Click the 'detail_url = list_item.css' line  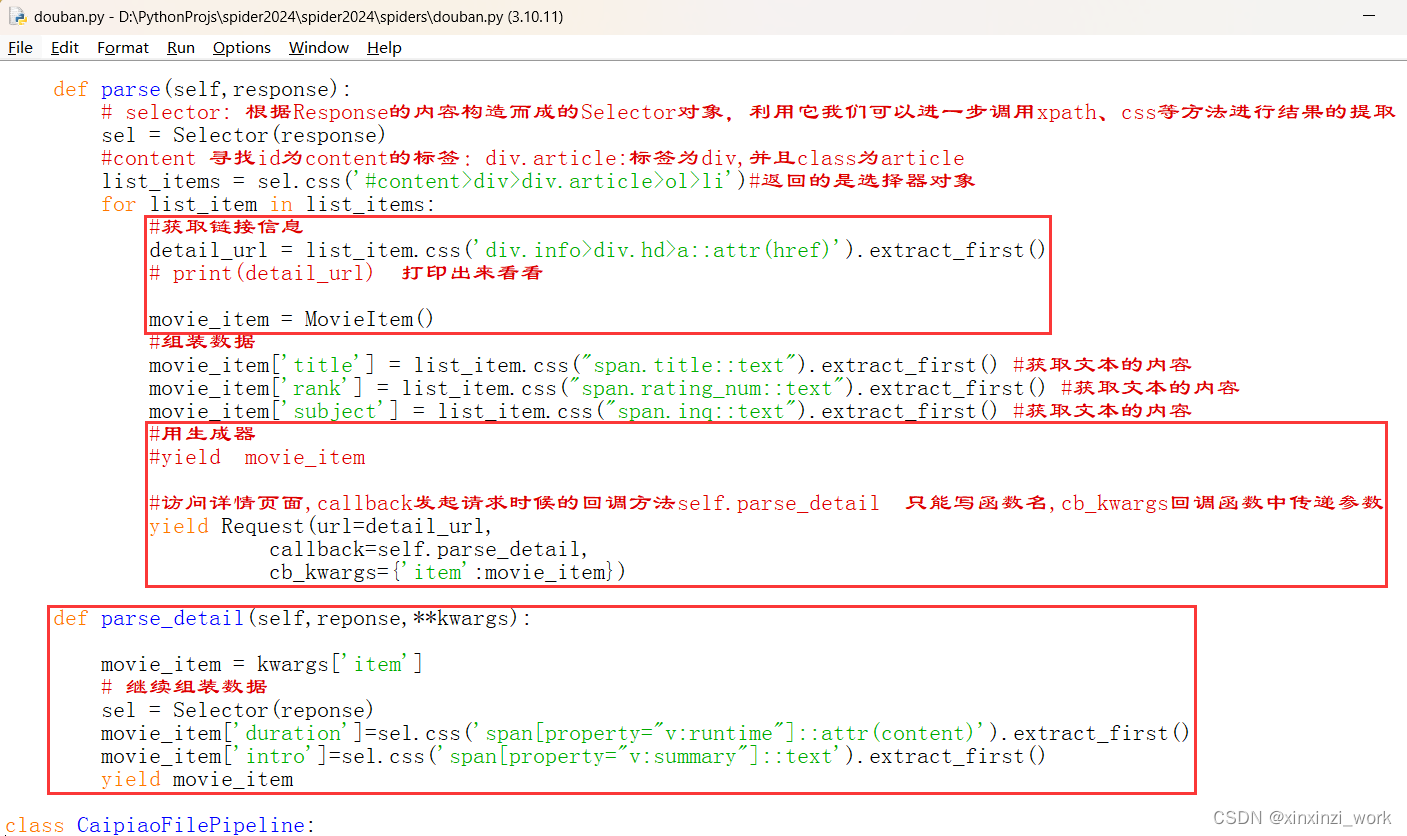[597, 250]
